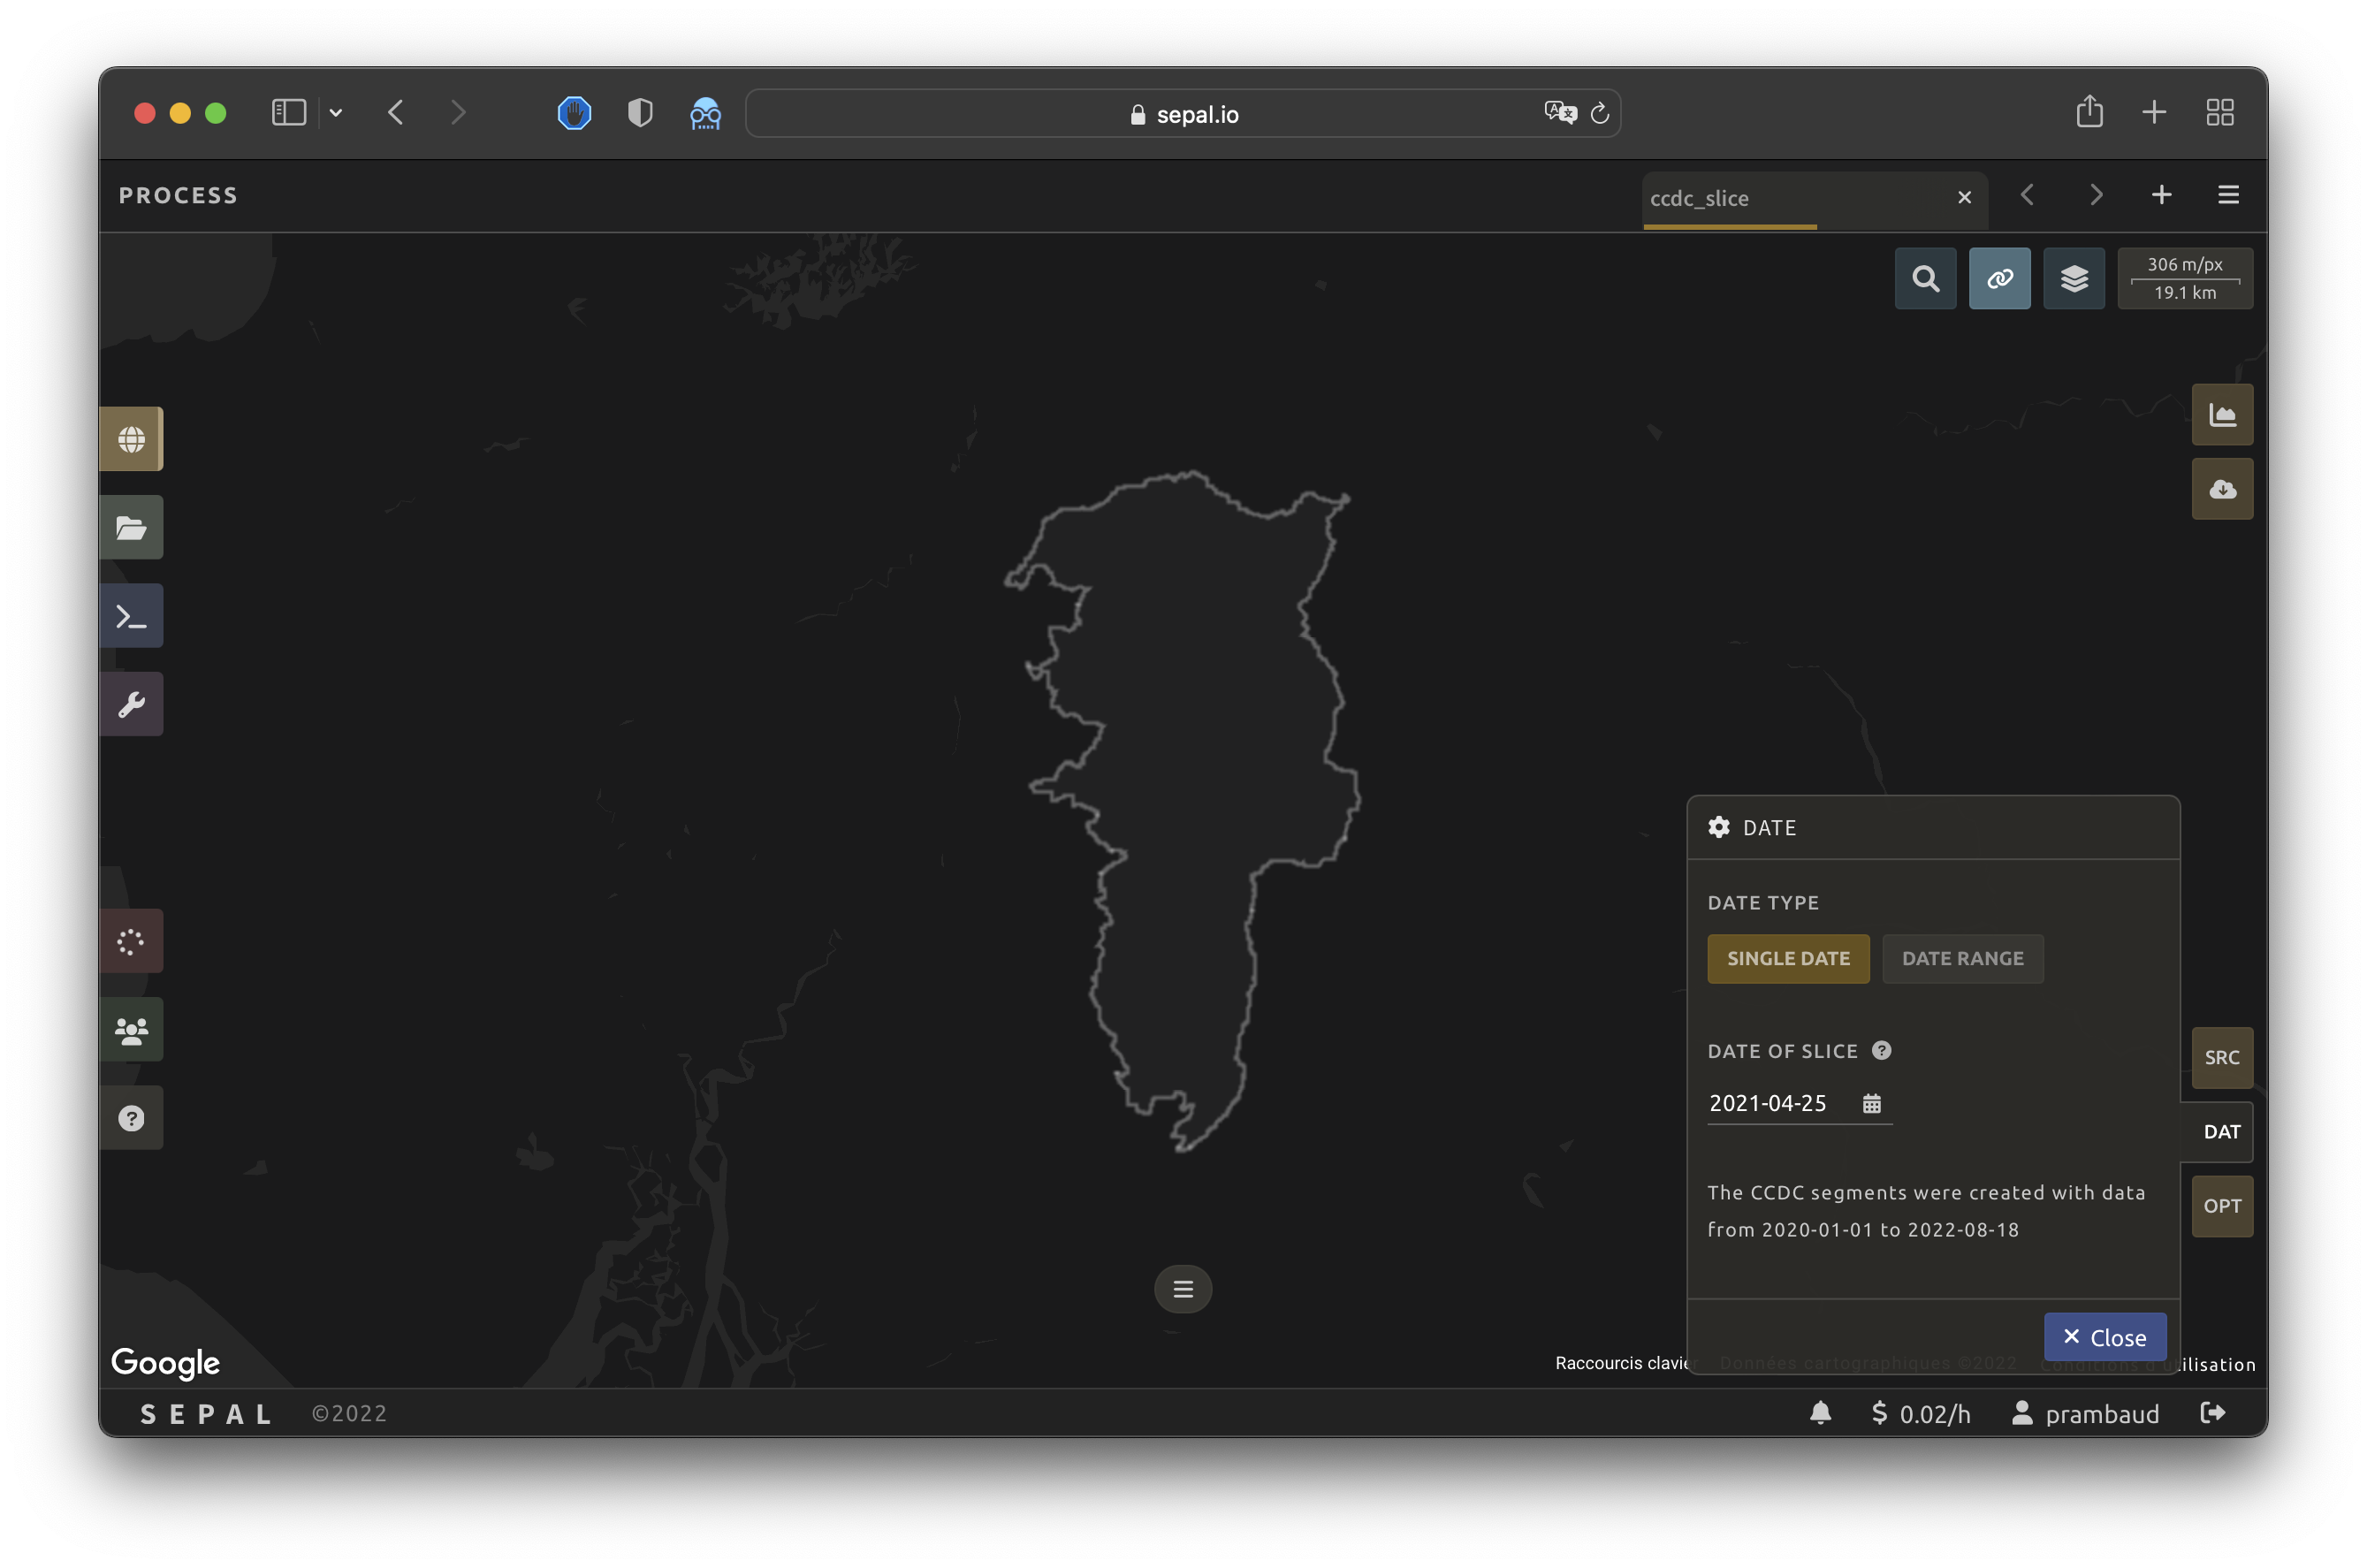Expand the Safari sidebar dropdown chevron

click(x=336, y=113)
